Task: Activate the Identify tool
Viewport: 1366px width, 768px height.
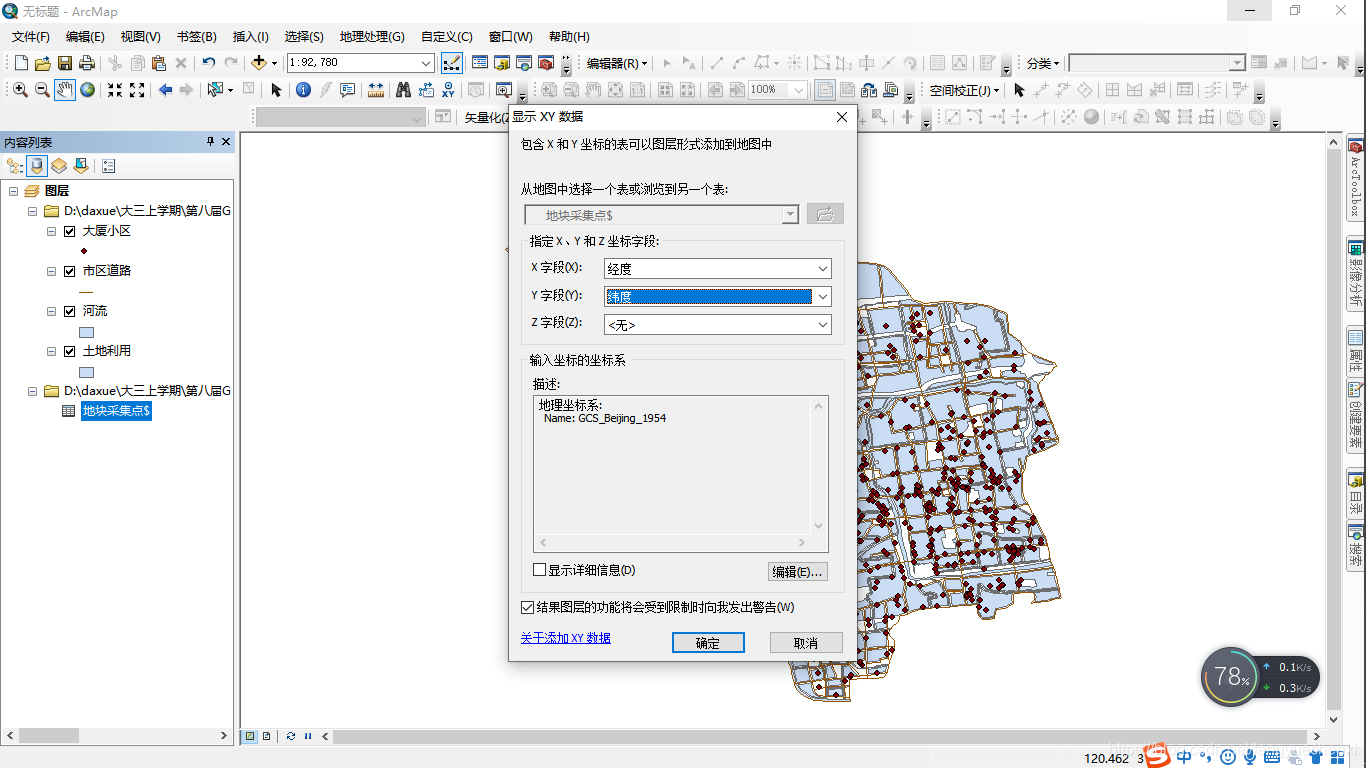Action: pyautogui.click(x=304, y=90)
